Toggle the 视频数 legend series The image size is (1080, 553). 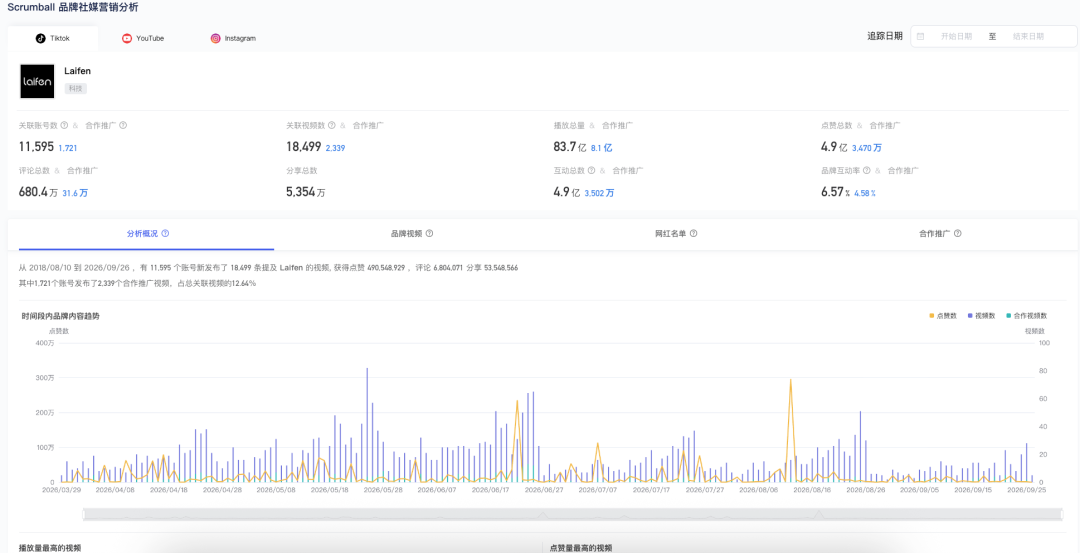[982, 315]
